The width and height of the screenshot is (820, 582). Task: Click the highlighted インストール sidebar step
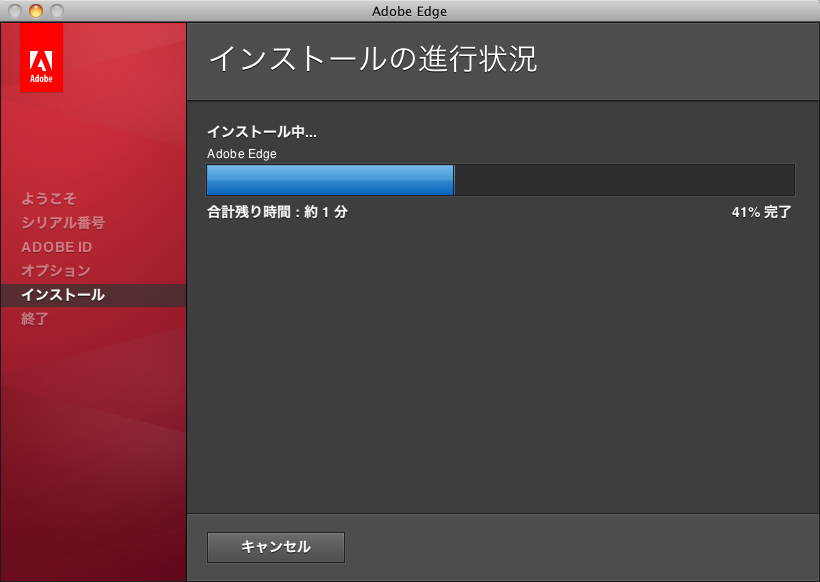click(62, 295)
